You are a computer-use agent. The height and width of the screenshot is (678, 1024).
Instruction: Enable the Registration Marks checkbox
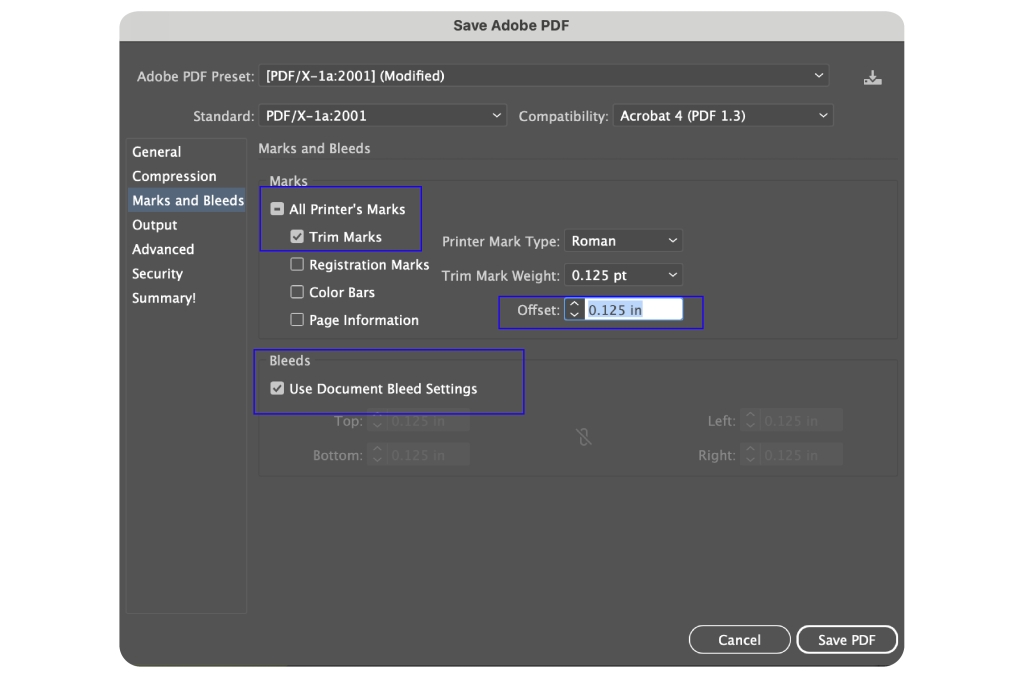tap(297, 265)
